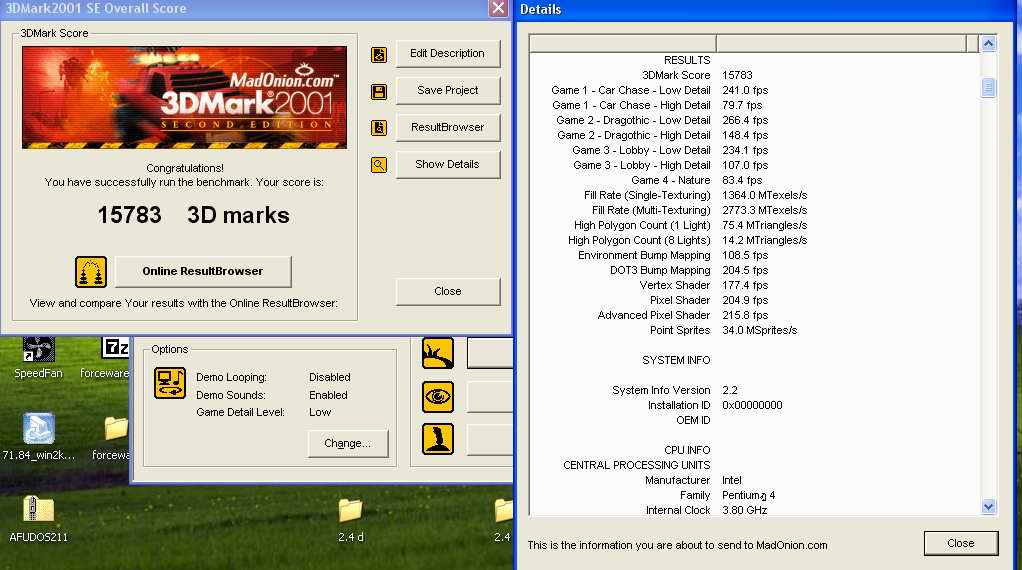This screenshot has height=570, width=1022.
Task: Click 'Demo Sounds' Enabled value in Options
Action: pos(328,395)
